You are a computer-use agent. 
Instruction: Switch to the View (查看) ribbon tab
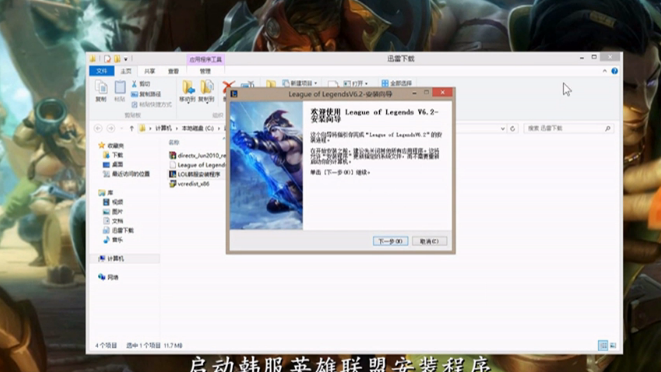point(173,71)
